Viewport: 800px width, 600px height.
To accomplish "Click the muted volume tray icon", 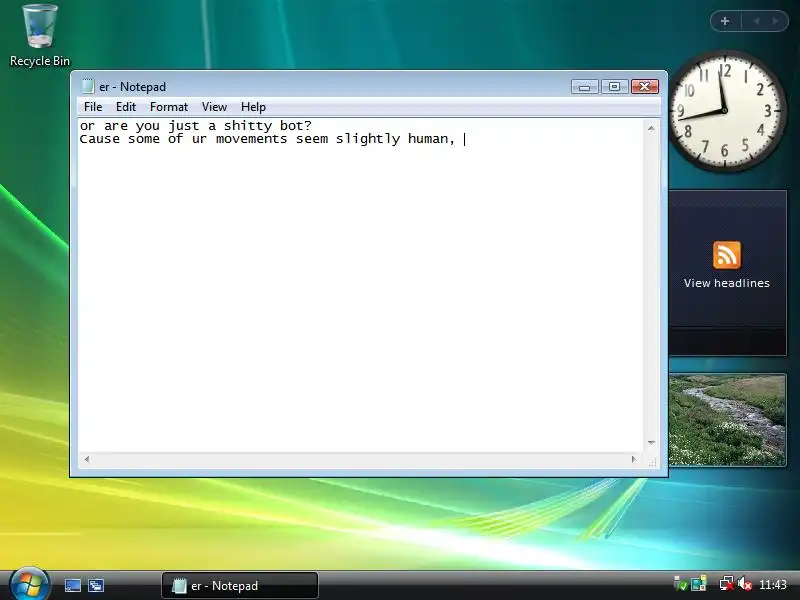I will click(x=745, y=584).
